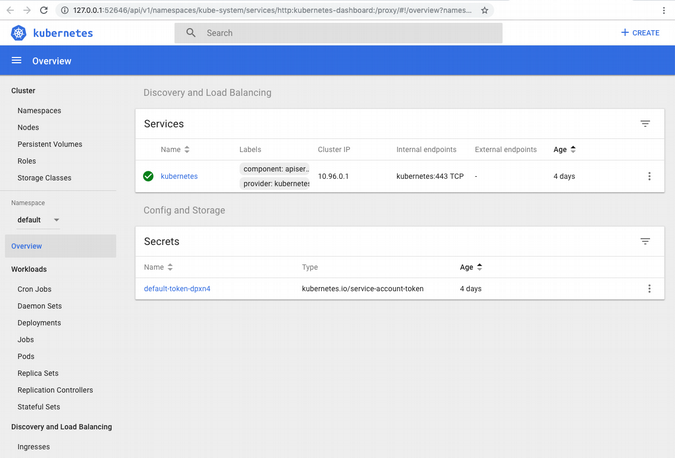Click the Config and Storage heading
The height and width of the screenshot is (458, 675).
[x=184, y=210]
